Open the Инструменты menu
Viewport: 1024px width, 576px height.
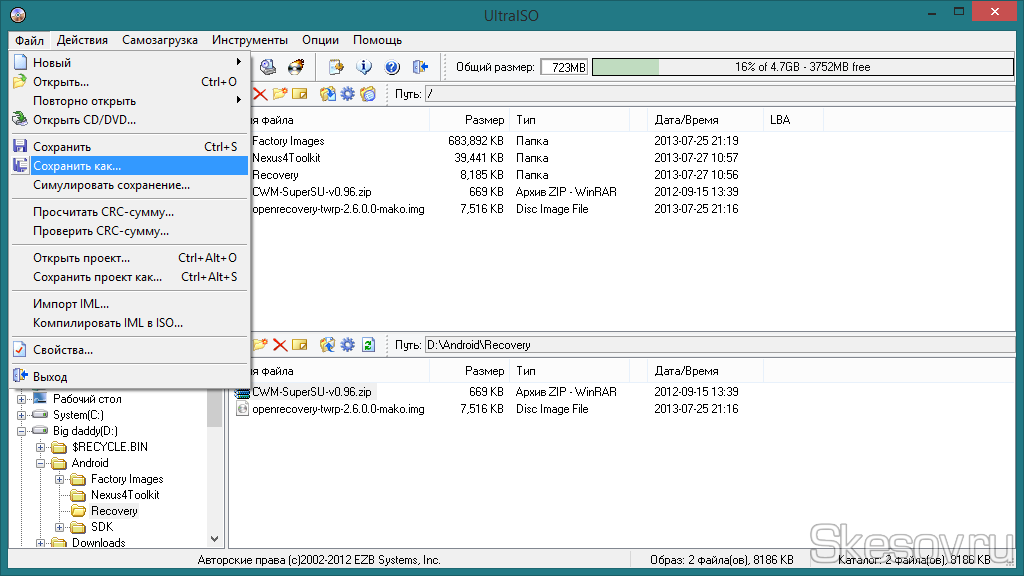249,40
